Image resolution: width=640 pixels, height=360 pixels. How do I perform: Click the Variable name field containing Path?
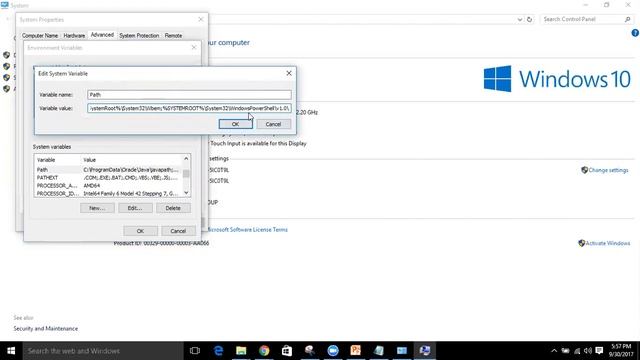[189, 95]
